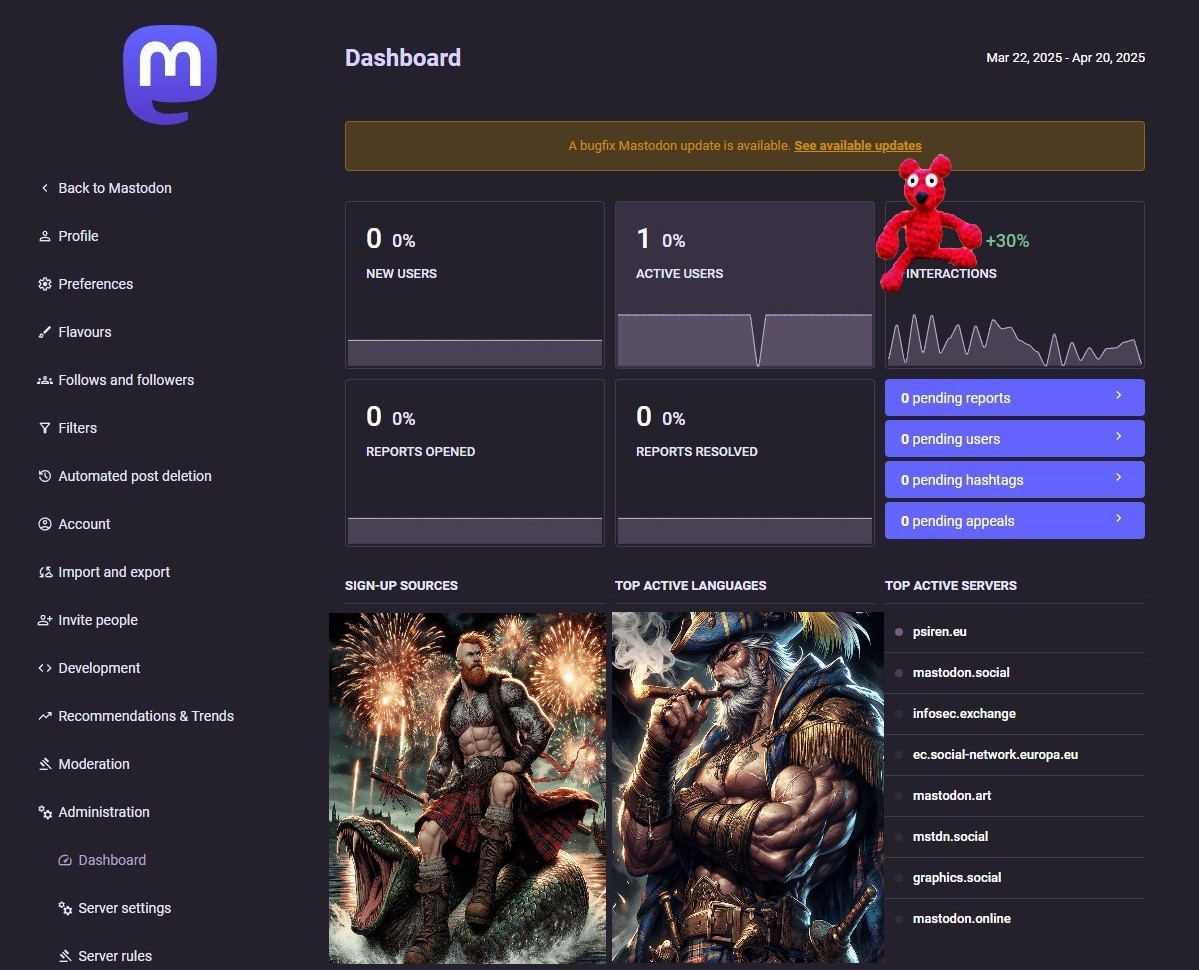Click the Active Users stat card
The width and height of the screenshot is (1199, 970).
coord(745,284)
